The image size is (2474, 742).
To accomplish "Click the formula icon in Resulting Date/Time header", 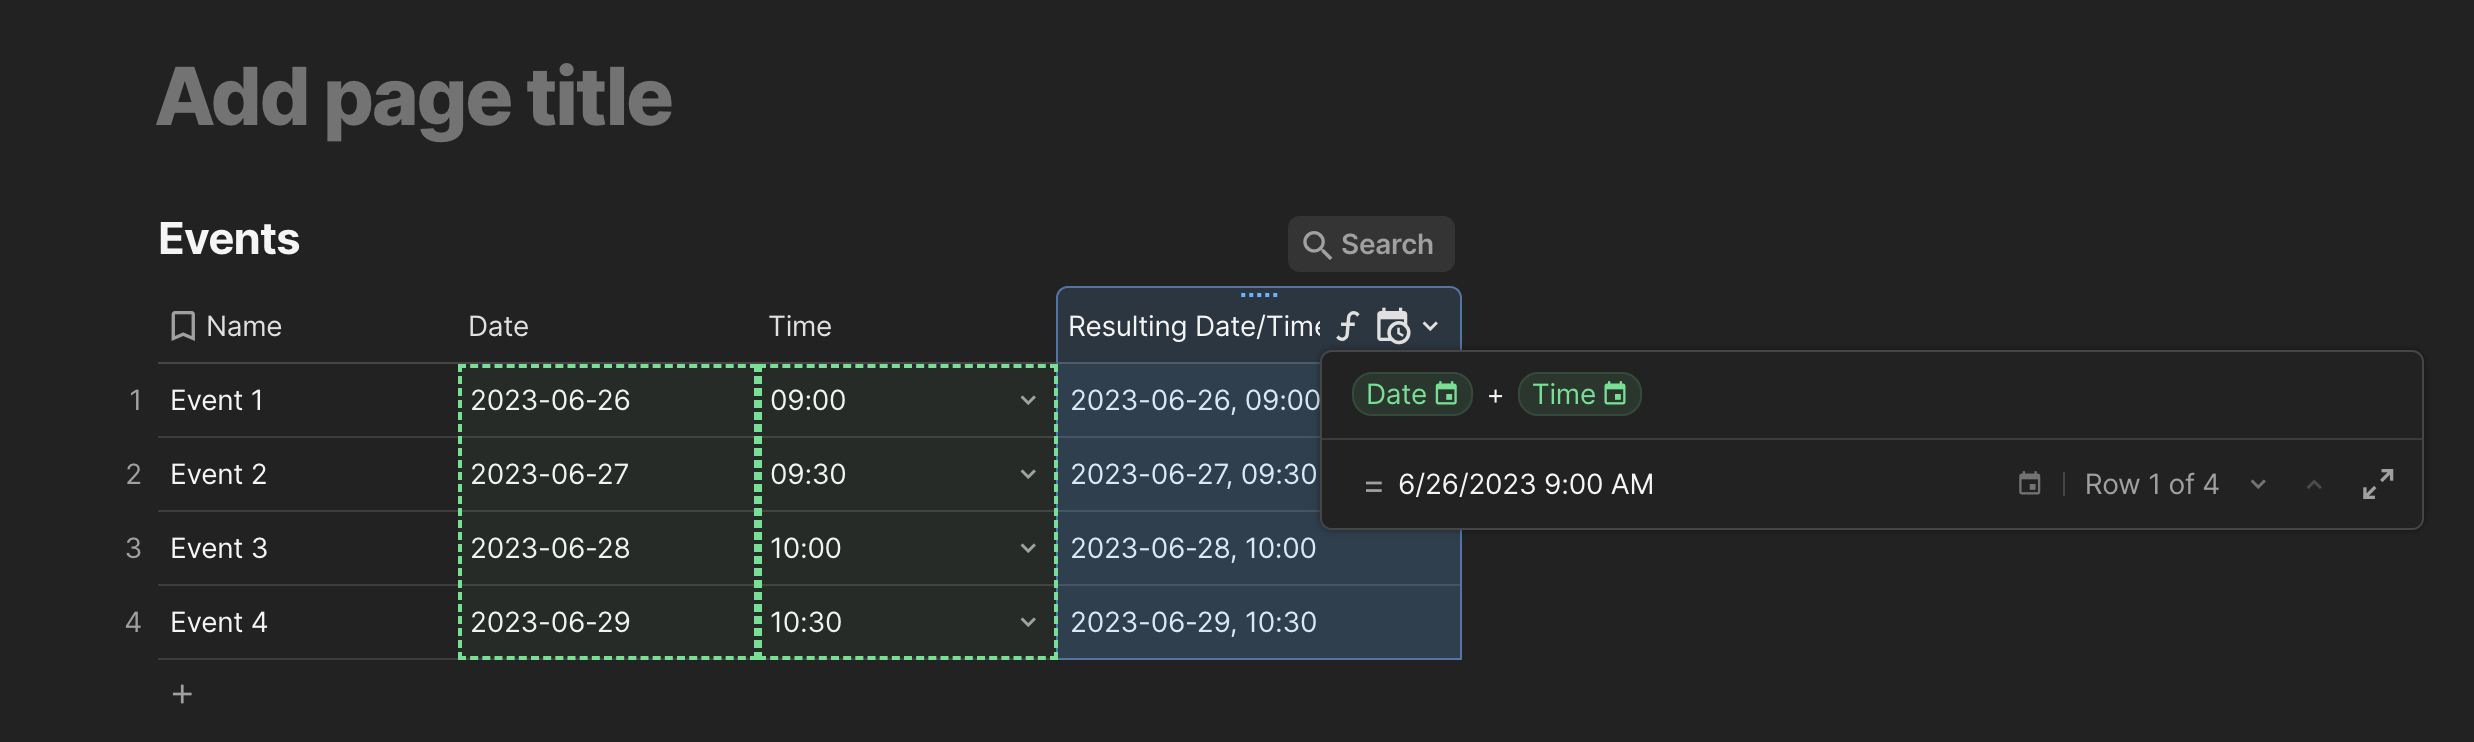I will (x=1348, y=326).
